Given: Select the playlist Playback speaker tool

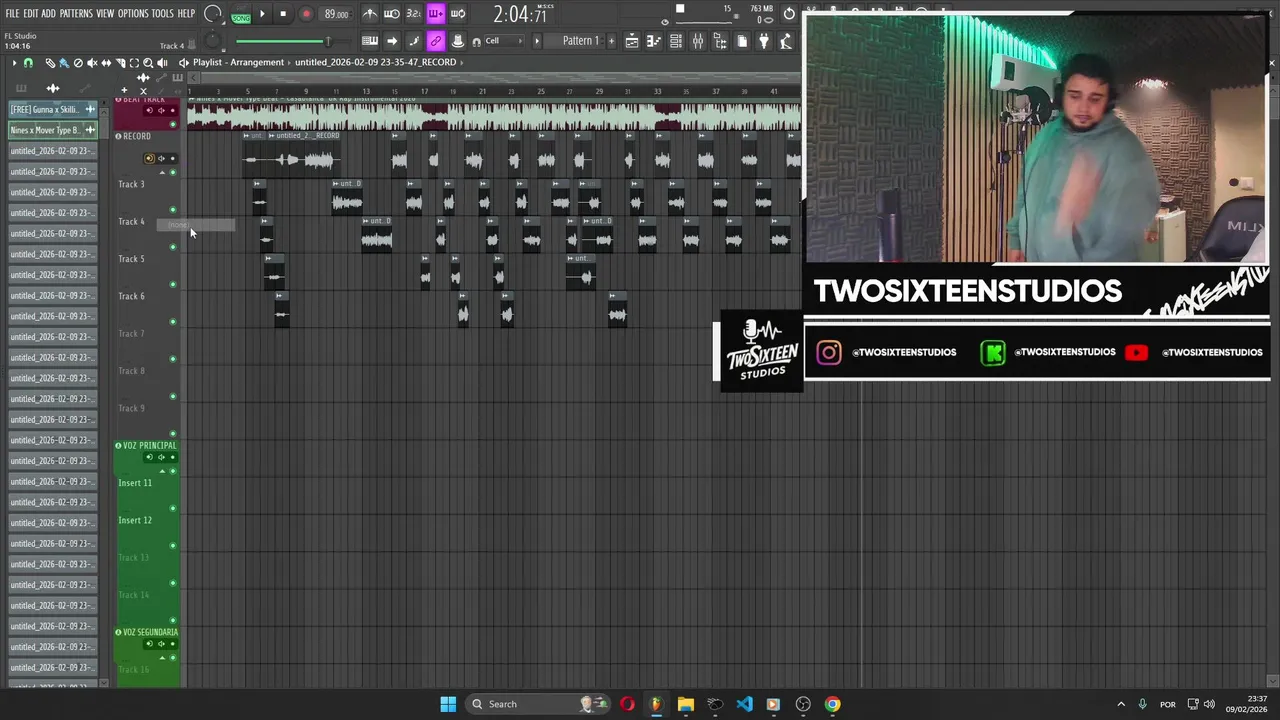Looking at the screenshot, I should coord(162,63).
